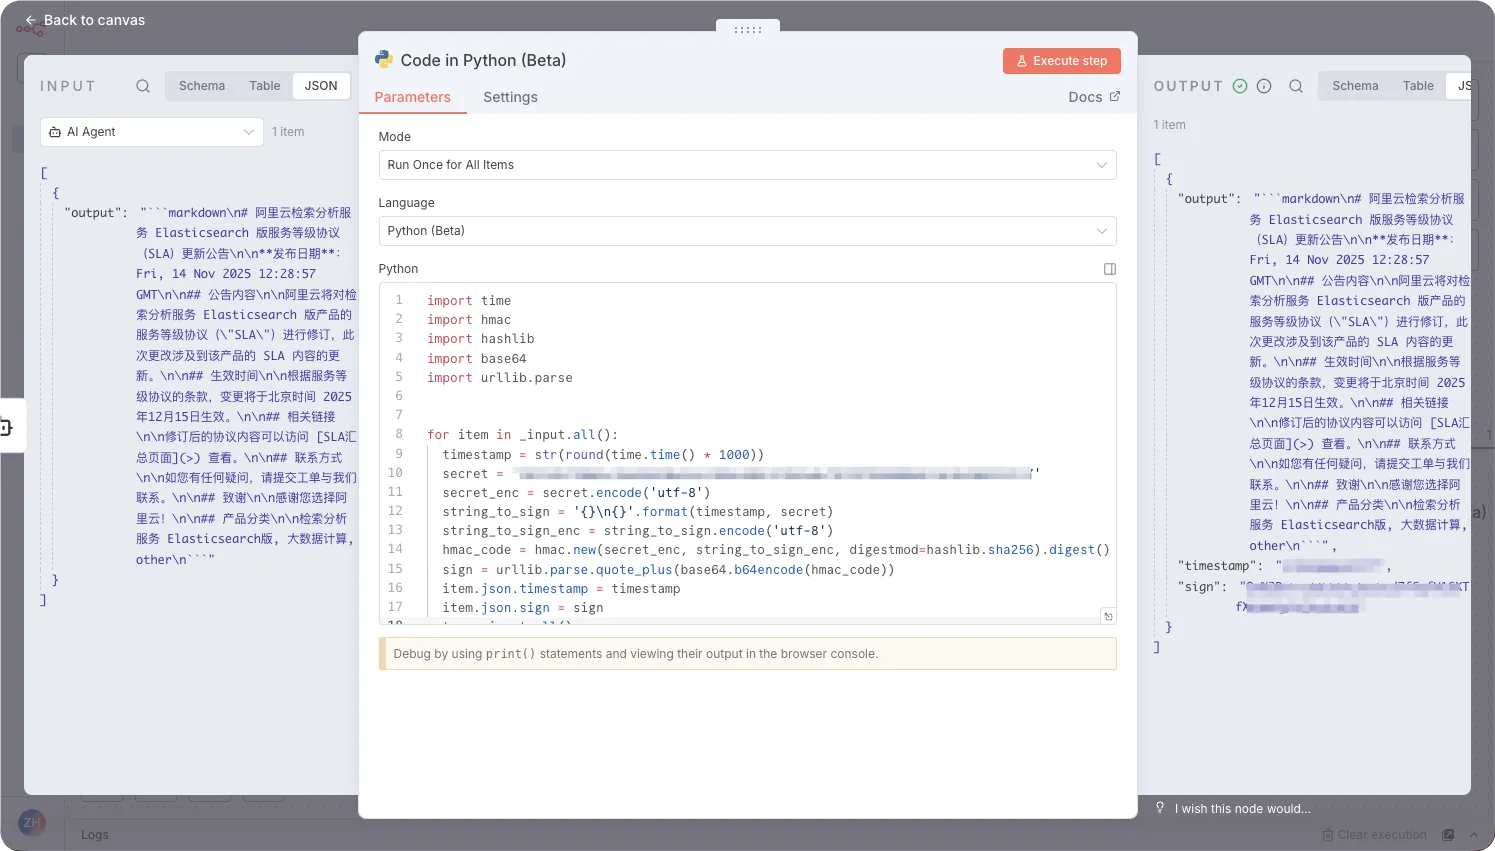Screen dimensions: 1495x851
Task: Open the Mode dropdown
Action: [747, 165]
